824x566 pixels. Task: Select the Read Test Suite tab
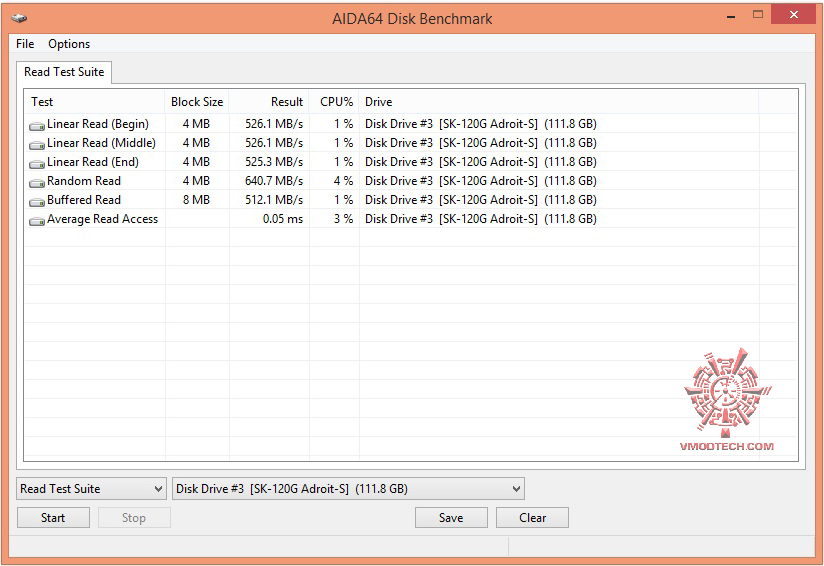coord(64,72)
